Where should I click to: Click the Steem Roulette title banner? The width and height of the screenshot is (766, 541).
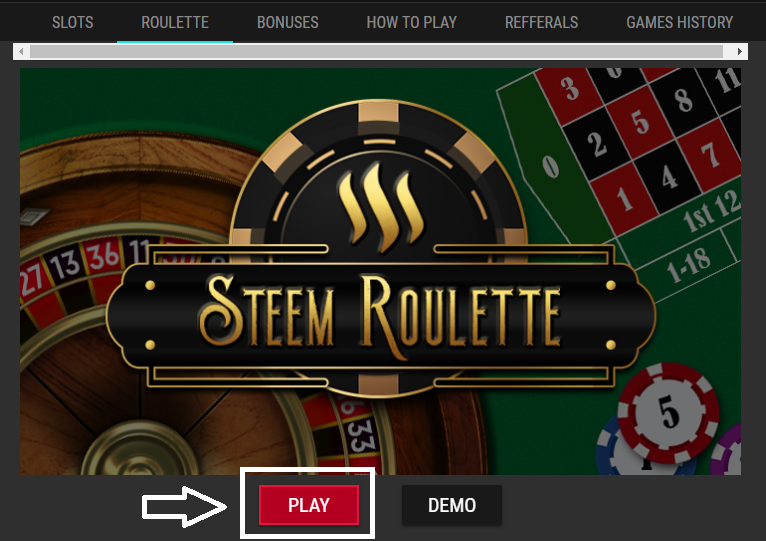coord(380,315)
